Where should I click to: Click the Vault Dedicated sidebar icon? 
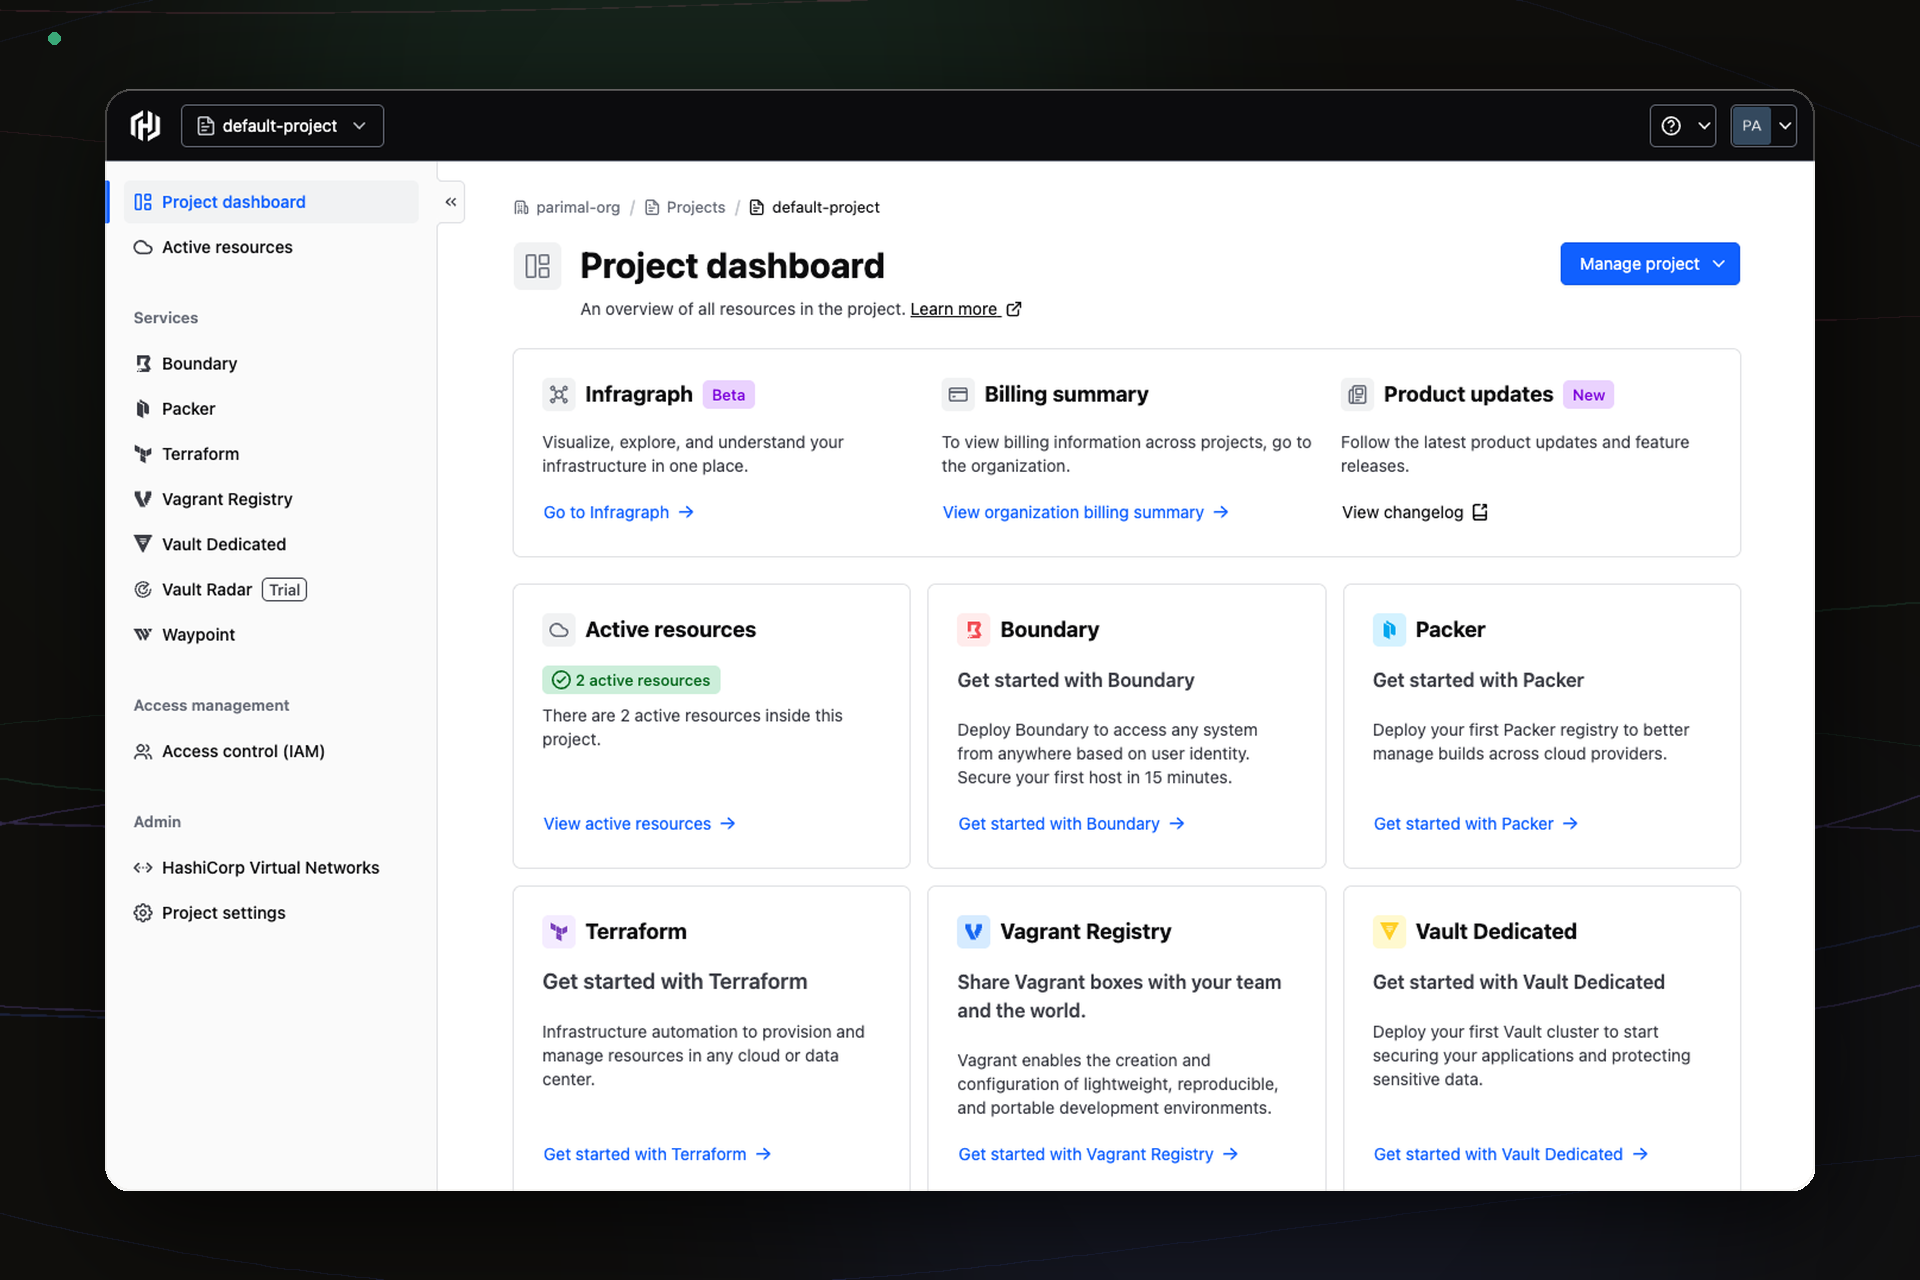143,544
